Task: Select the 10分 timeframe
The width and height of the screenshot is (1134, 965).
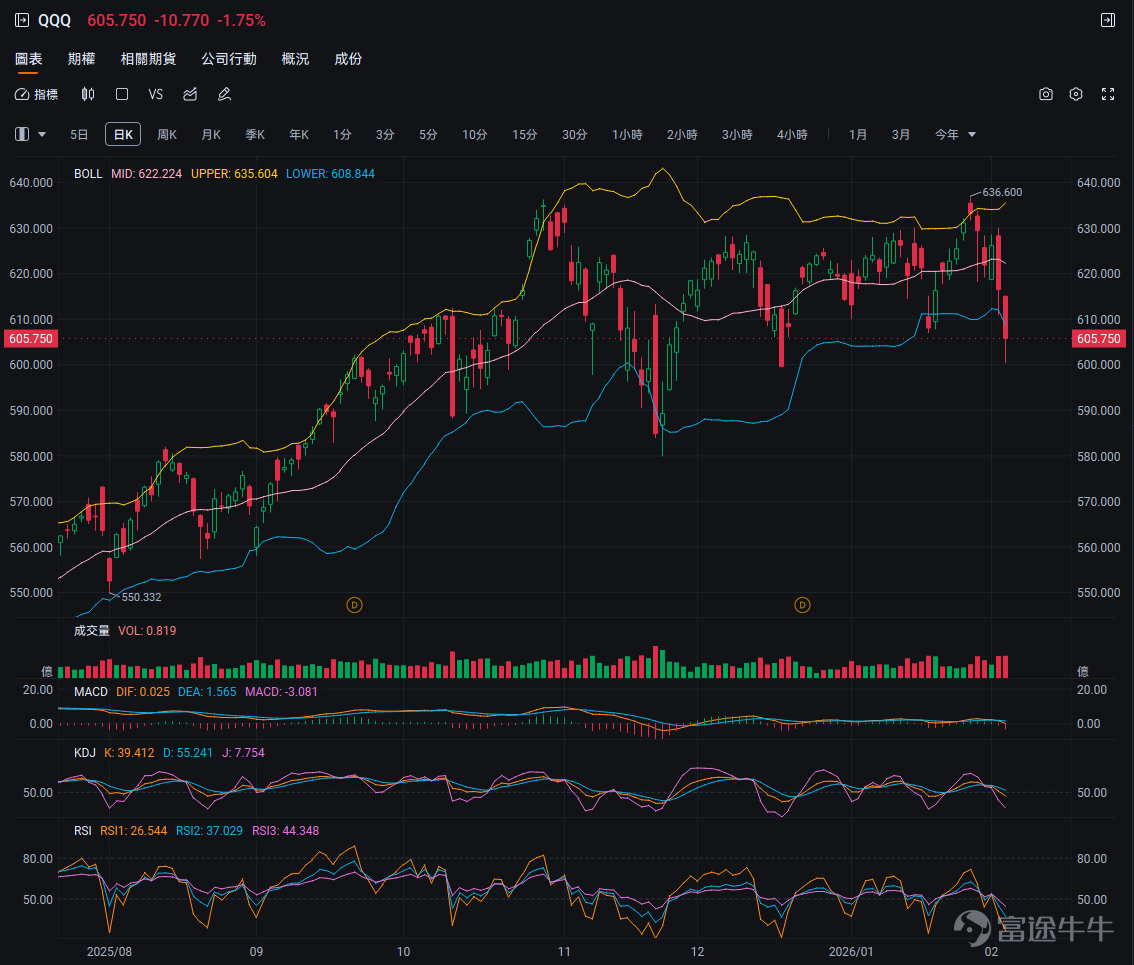Action: 475,135
